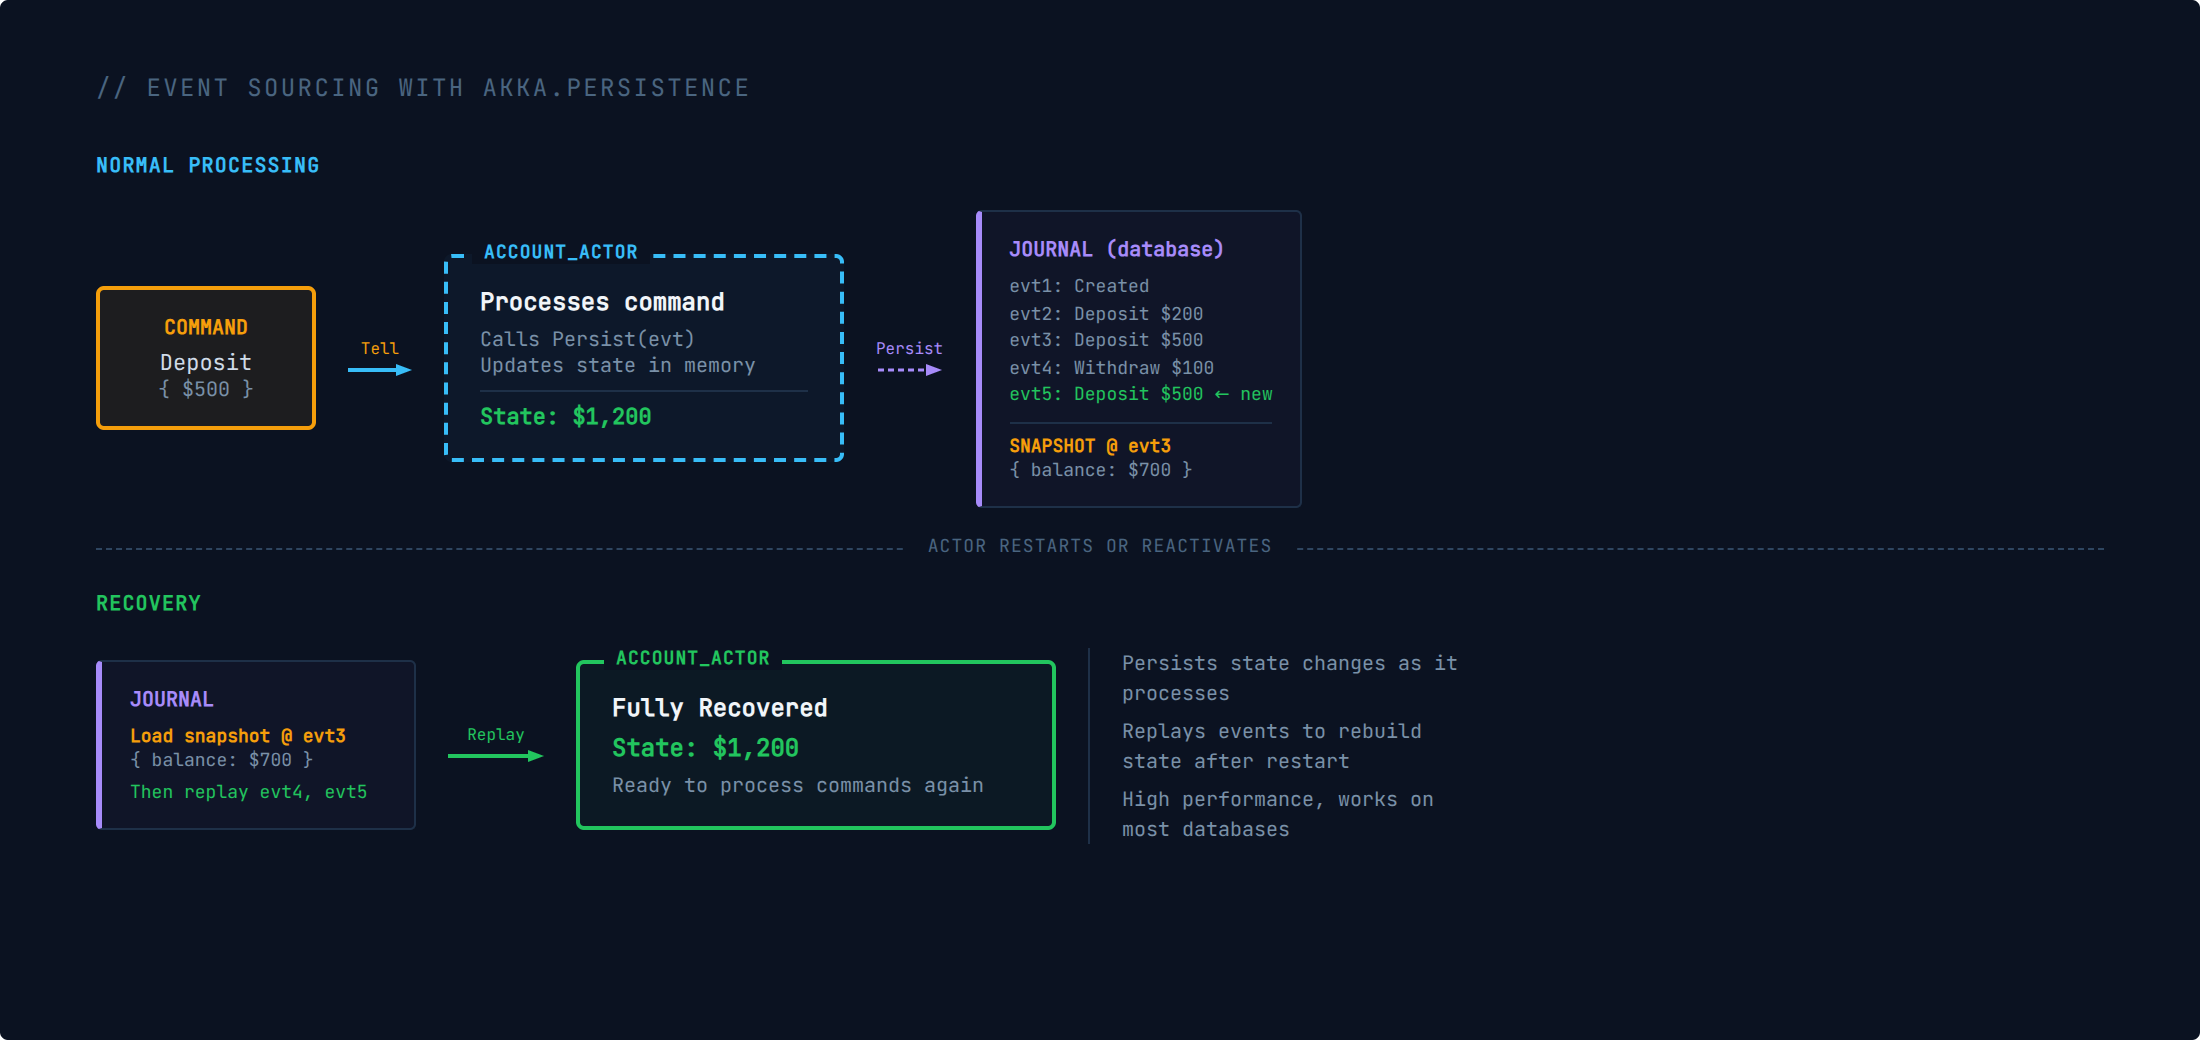Click the "Event Sourcing with Akka.Persistence" title

coord(423,88)
